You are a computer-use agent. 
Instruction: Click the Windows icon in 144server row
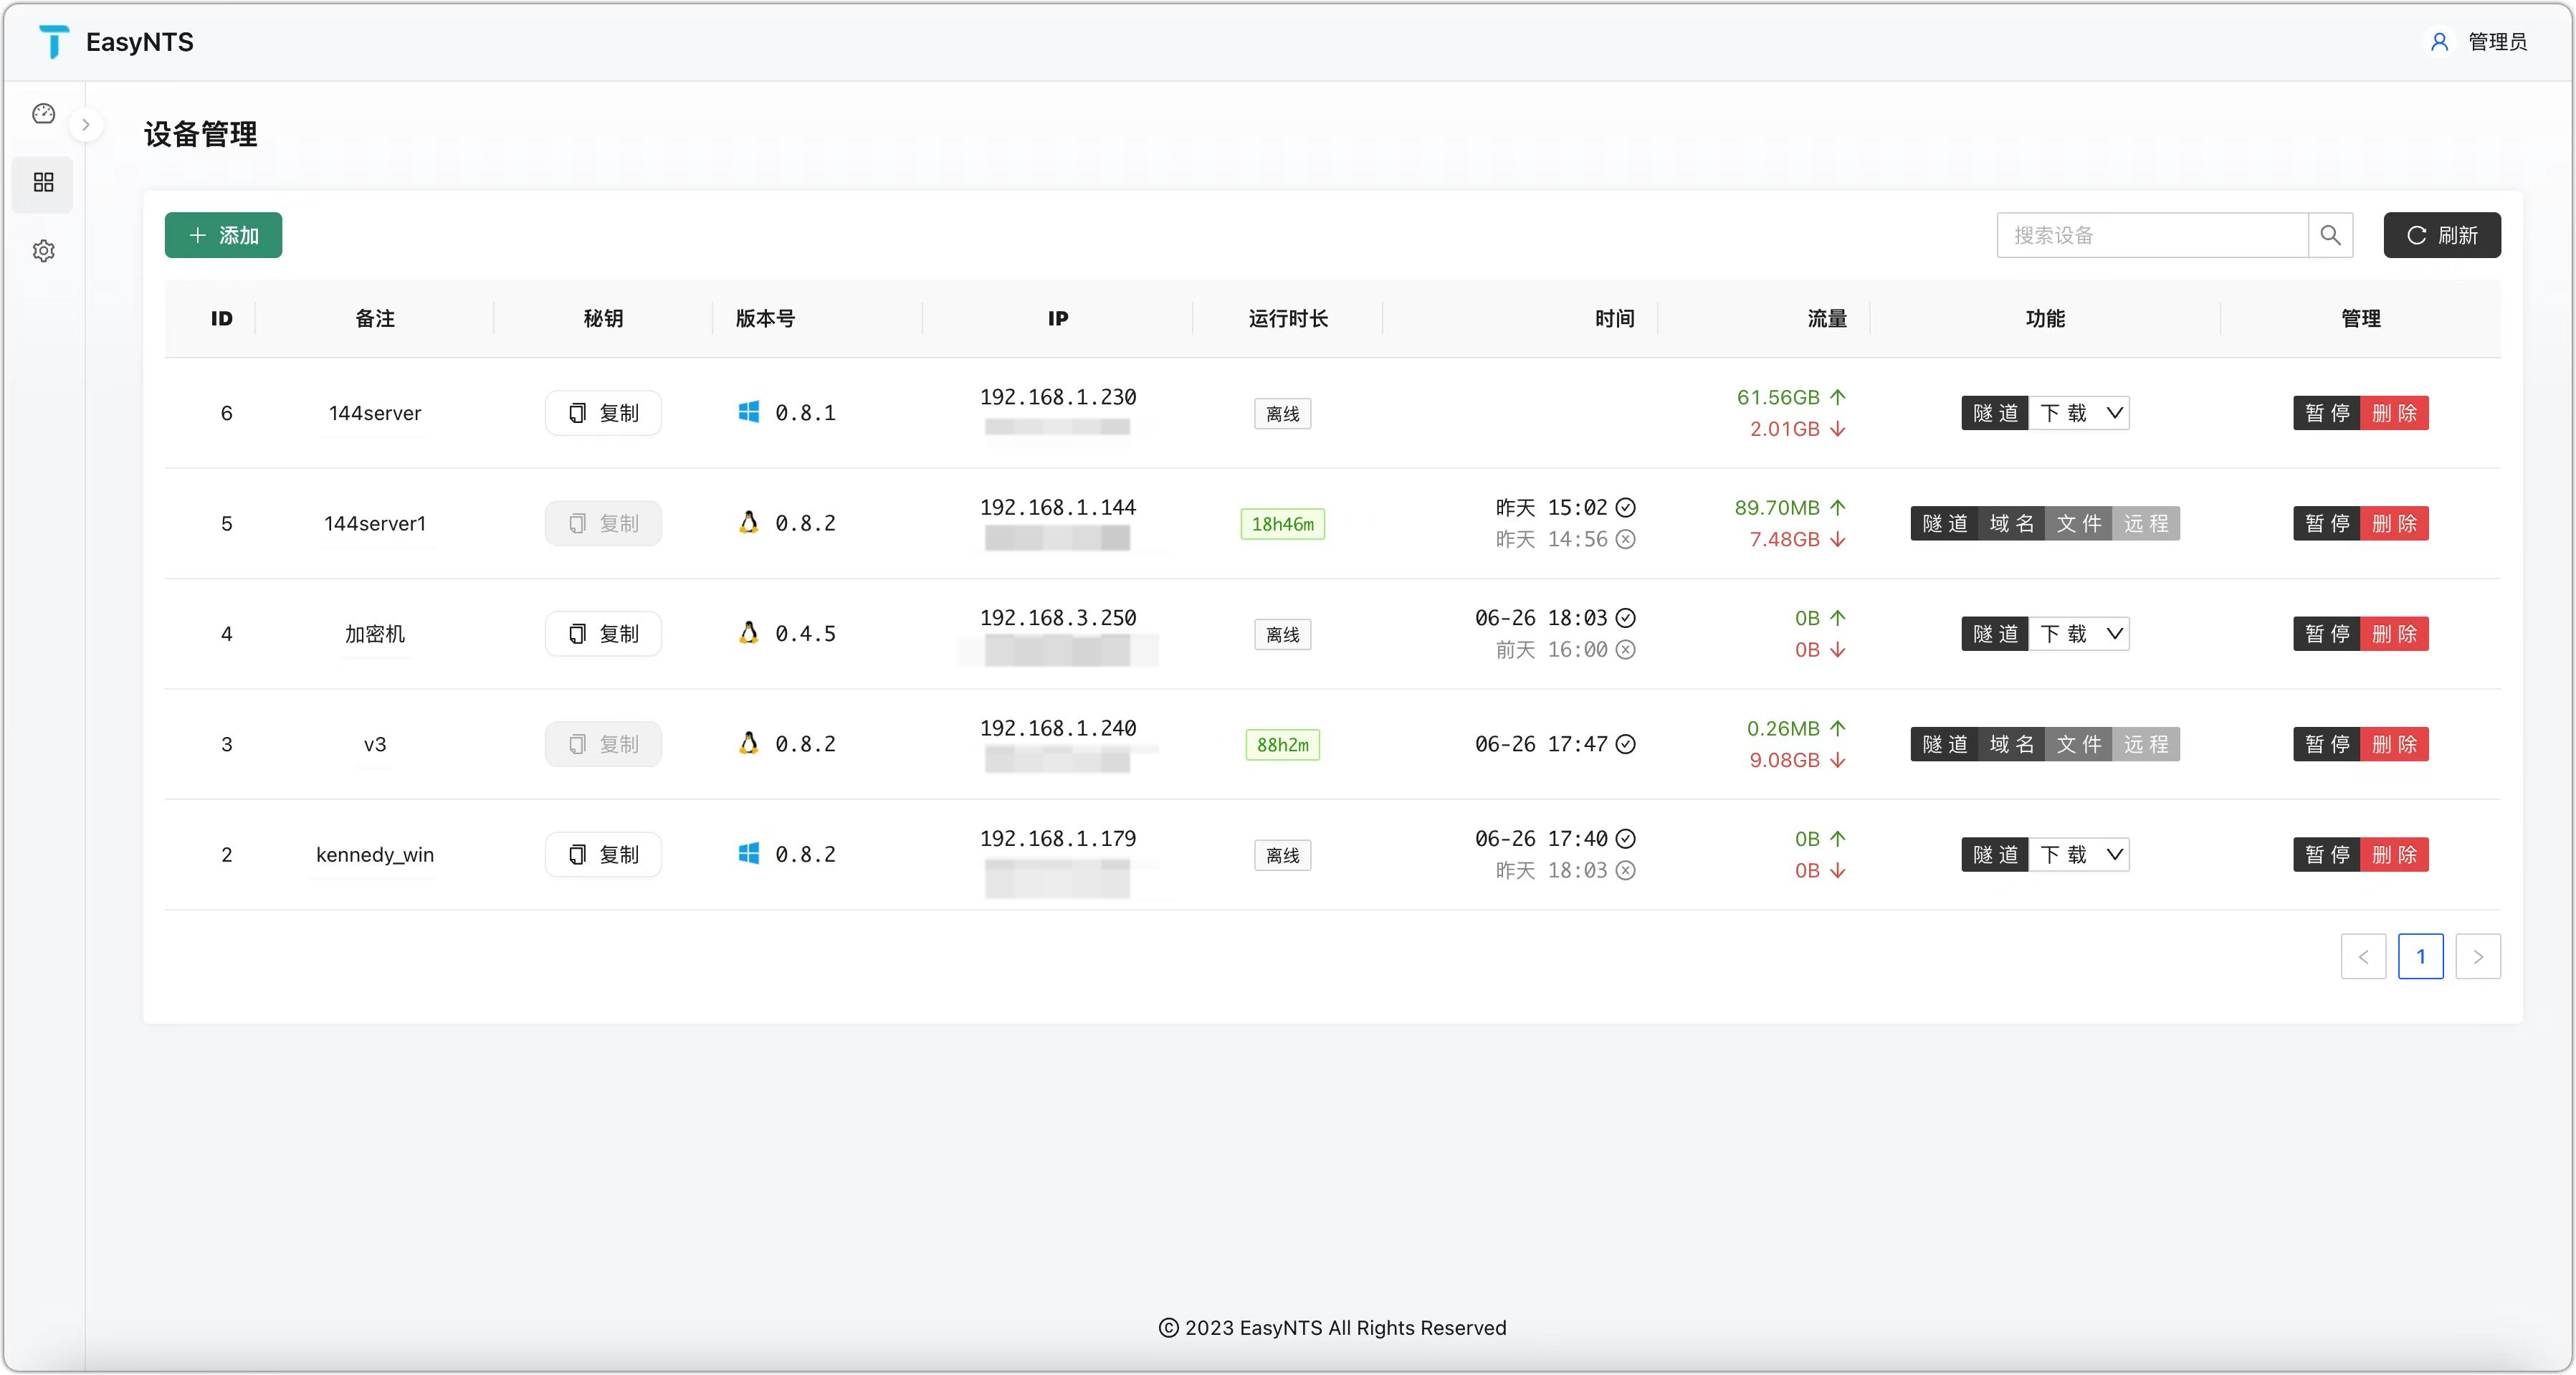[748, 412]
